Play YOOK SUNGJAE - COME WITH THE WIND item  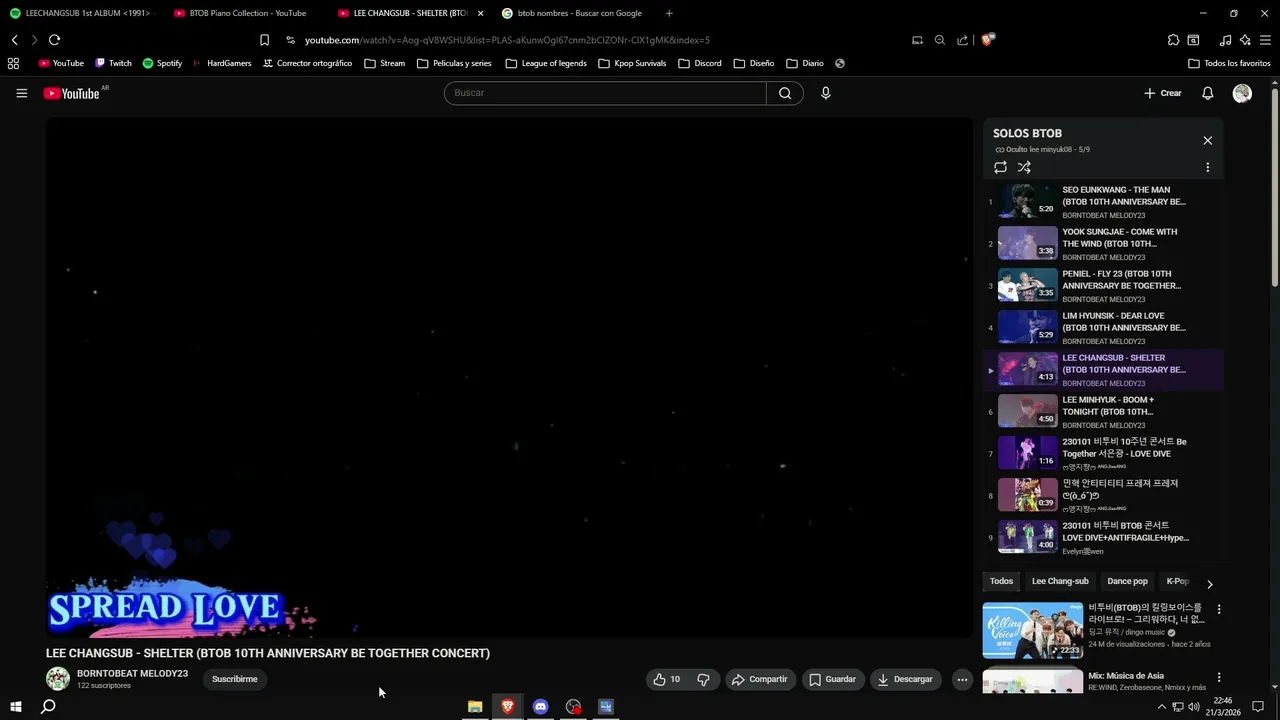tap(1103, 244)
